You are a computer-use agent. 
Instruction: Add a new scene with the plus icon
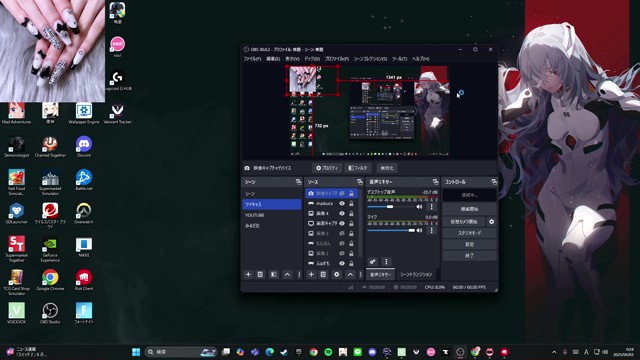[x=248, y=274]
